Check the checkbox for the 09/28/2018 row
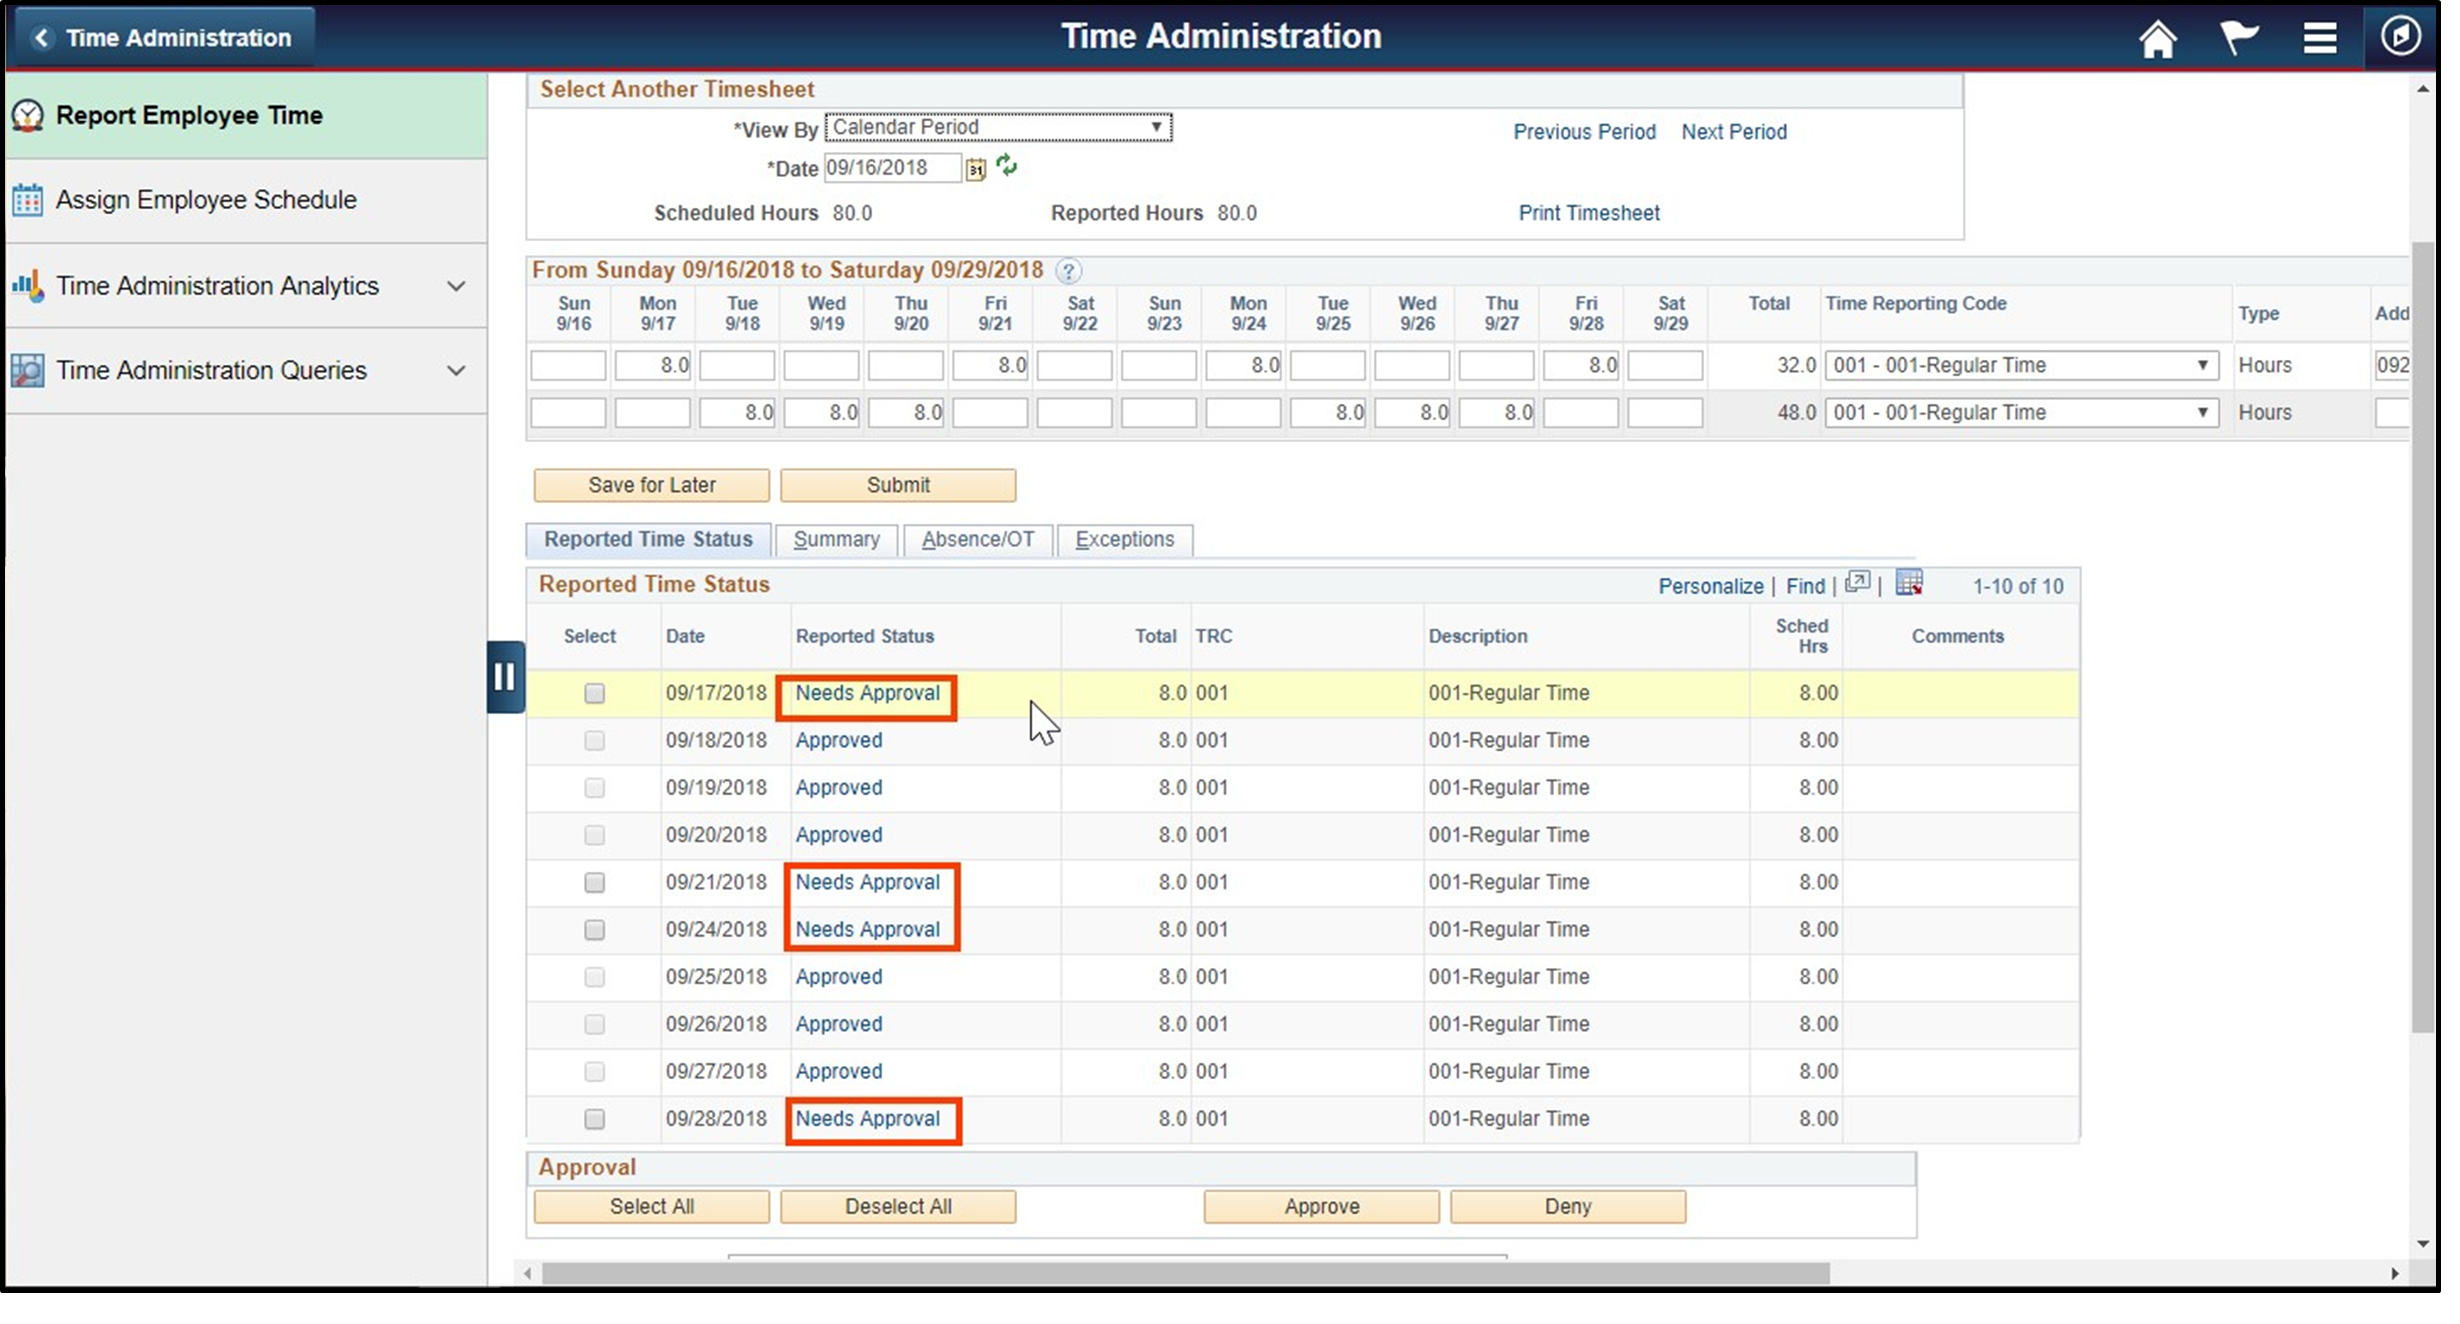Image resolution: width=2460 pixels, height=1324 pixels. [595, 1119]
